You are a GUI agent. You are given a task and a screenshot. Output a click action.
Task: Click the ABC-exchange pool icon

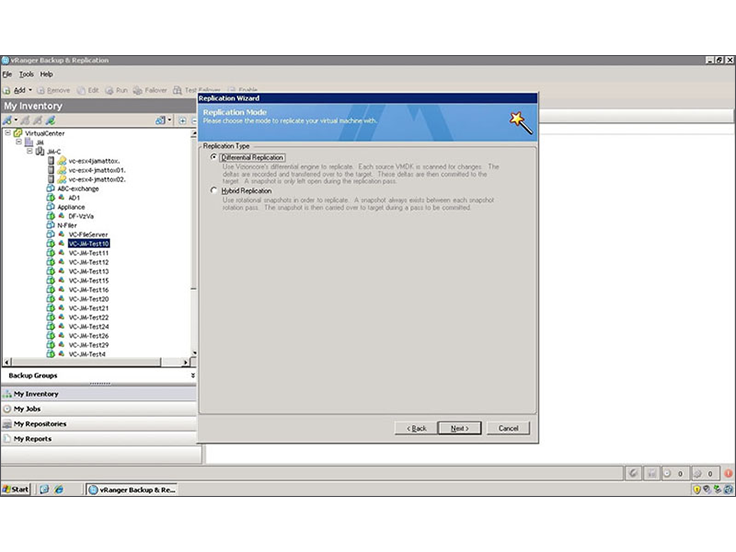[x=51, y=188]
